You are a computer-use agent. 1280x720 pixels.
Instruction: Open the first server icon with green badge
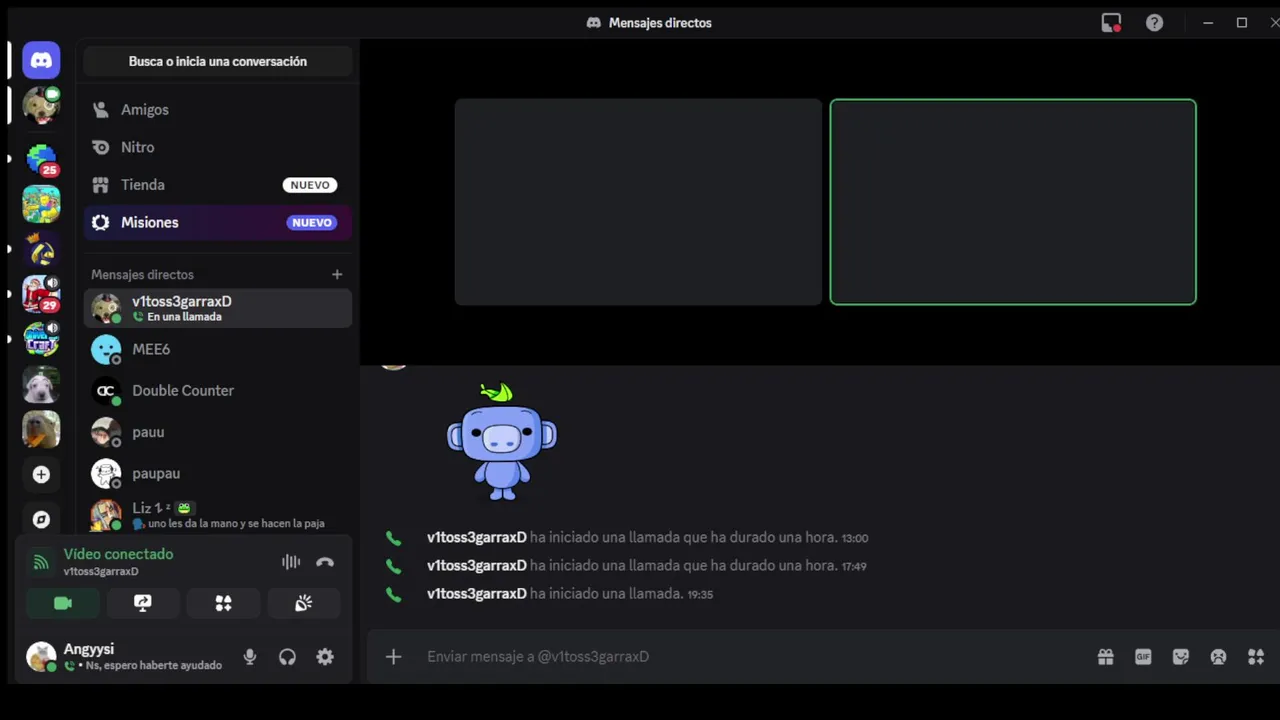click(x=41, y=105)
